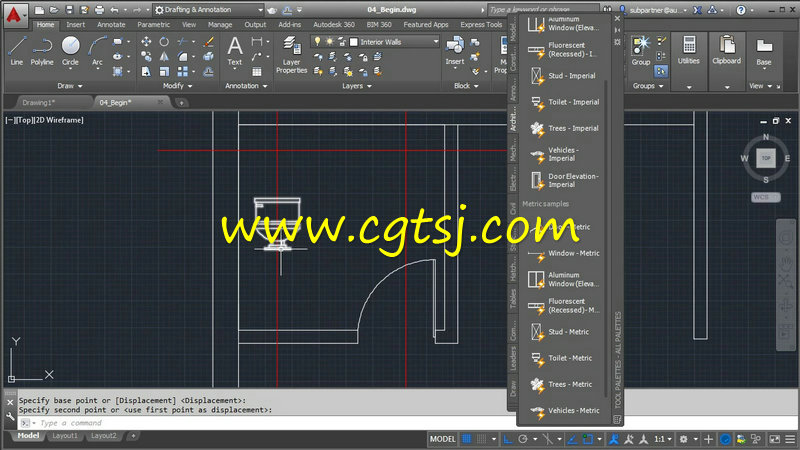Select the Copy tool in Modify panel
The image size is (800, 450).
point(146,57)
